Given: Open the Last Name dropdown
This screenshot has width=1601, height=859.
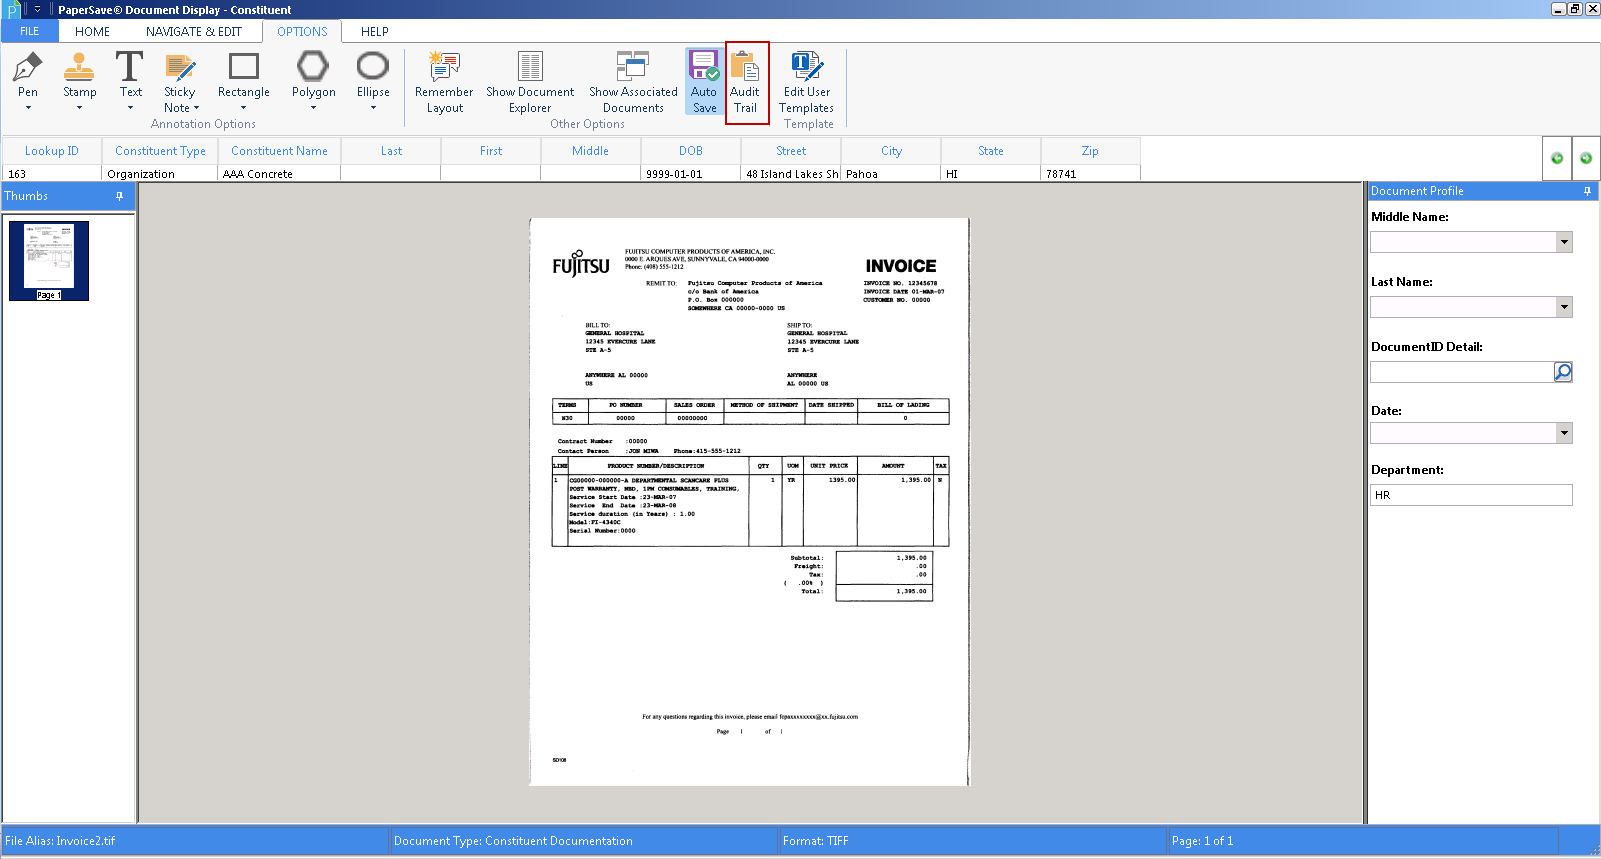Looking at the screenshot, I should (1564, 307).
